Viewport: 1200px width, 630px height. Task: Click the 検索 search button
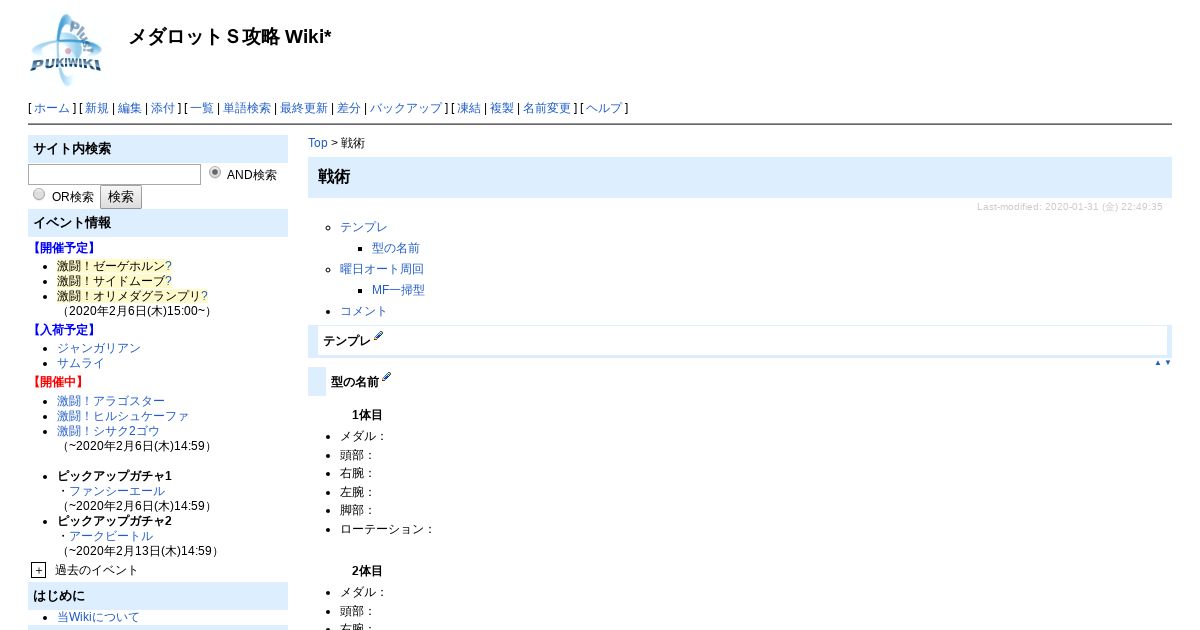point(121,197)
